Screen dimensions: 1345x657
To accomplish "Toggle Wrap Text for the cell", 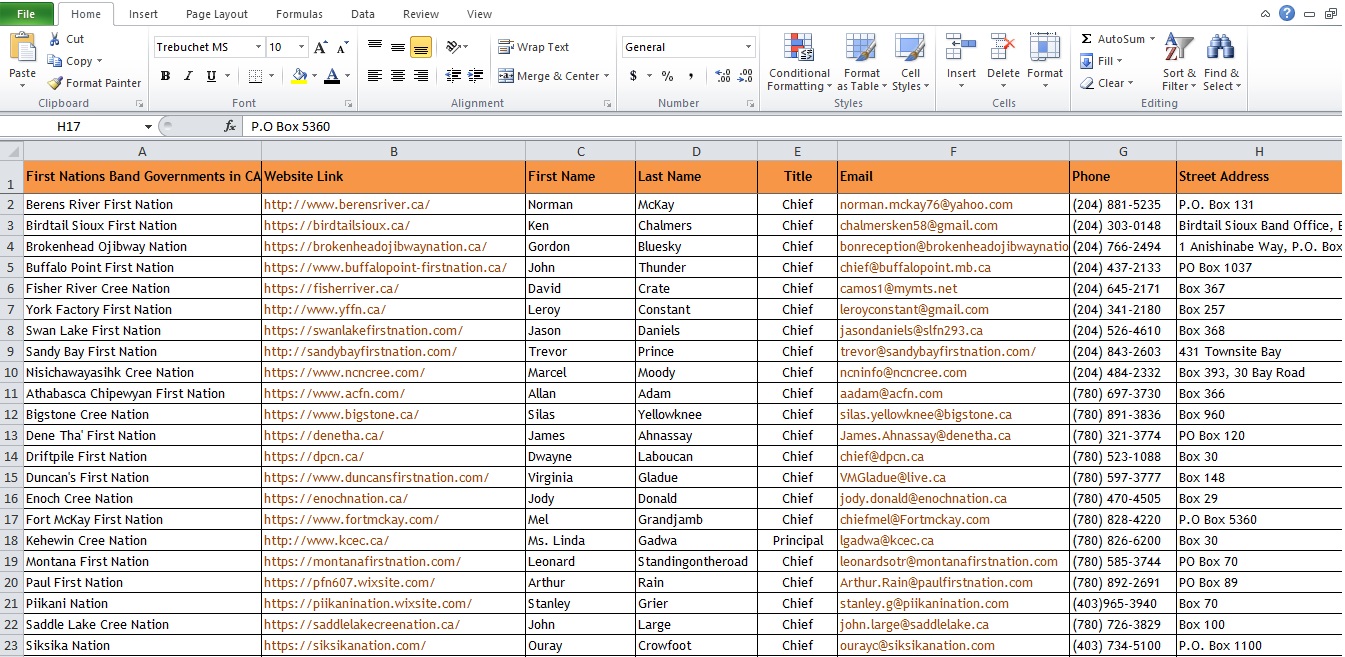I will tap(534, 47).
